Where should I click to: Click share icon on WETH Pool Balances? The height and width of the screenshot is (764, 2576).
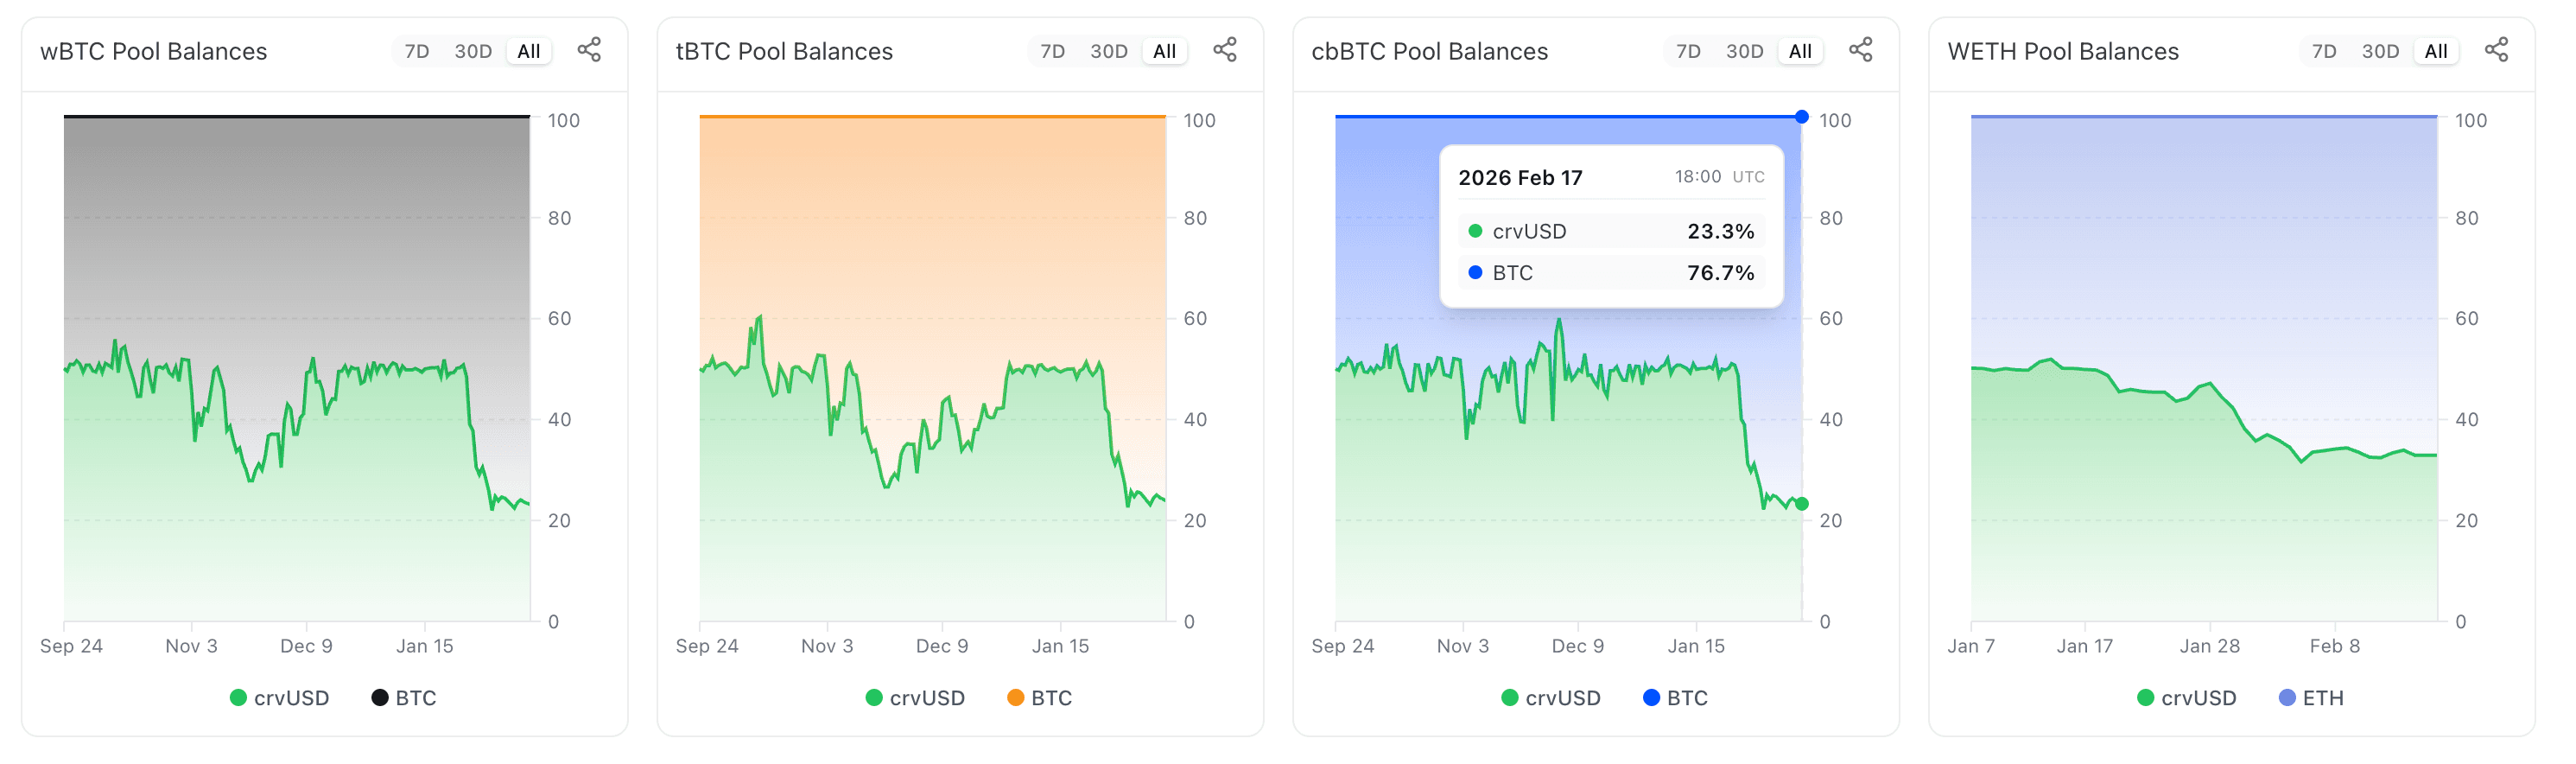[2496, 50]
